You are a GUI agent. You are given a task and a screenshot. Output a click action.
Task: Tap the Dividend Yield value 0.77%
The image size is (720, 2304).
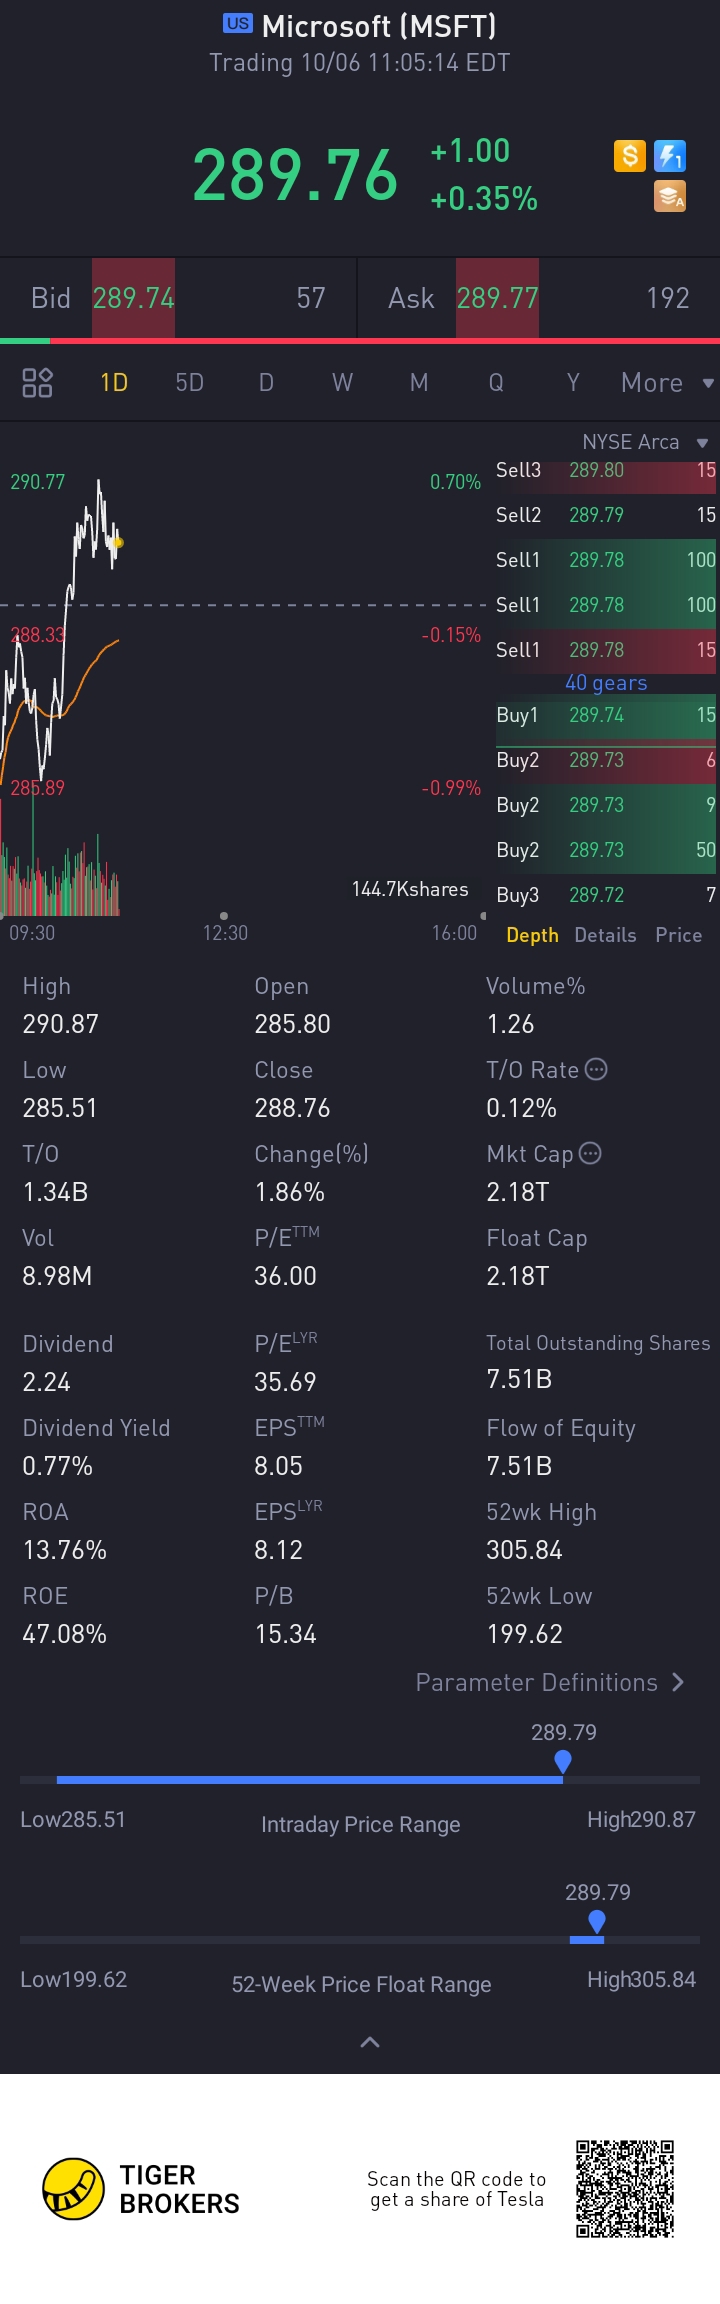coord(58,1466)
